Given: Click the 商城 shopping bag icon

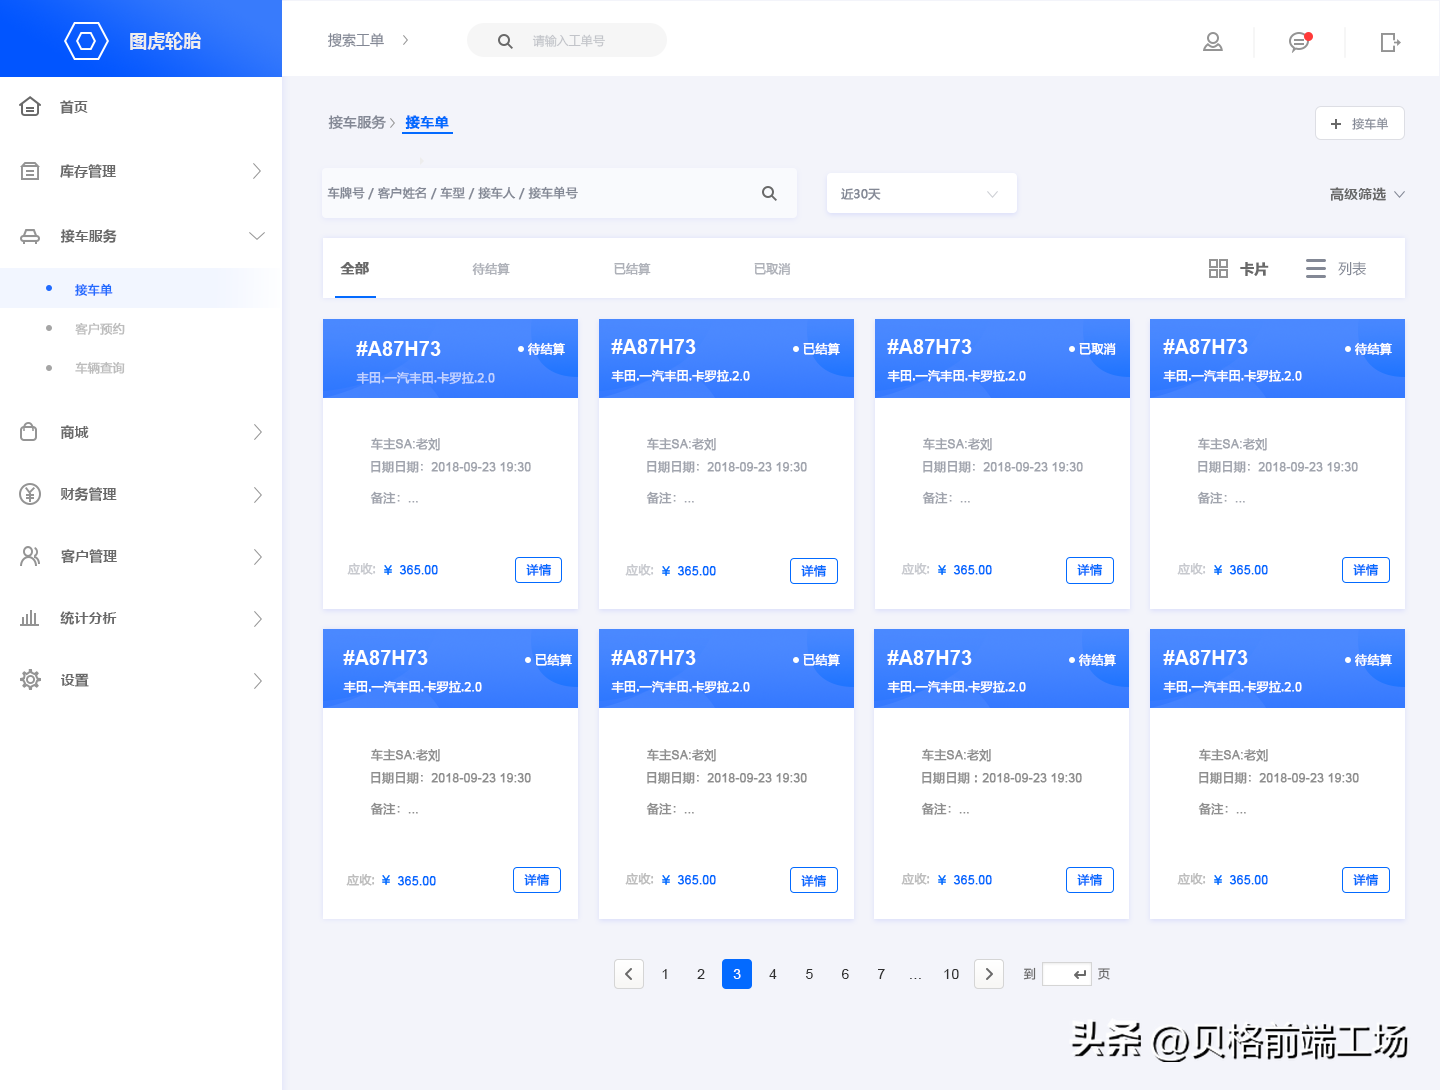Looking at the screenshot, I should coord(29,431).
